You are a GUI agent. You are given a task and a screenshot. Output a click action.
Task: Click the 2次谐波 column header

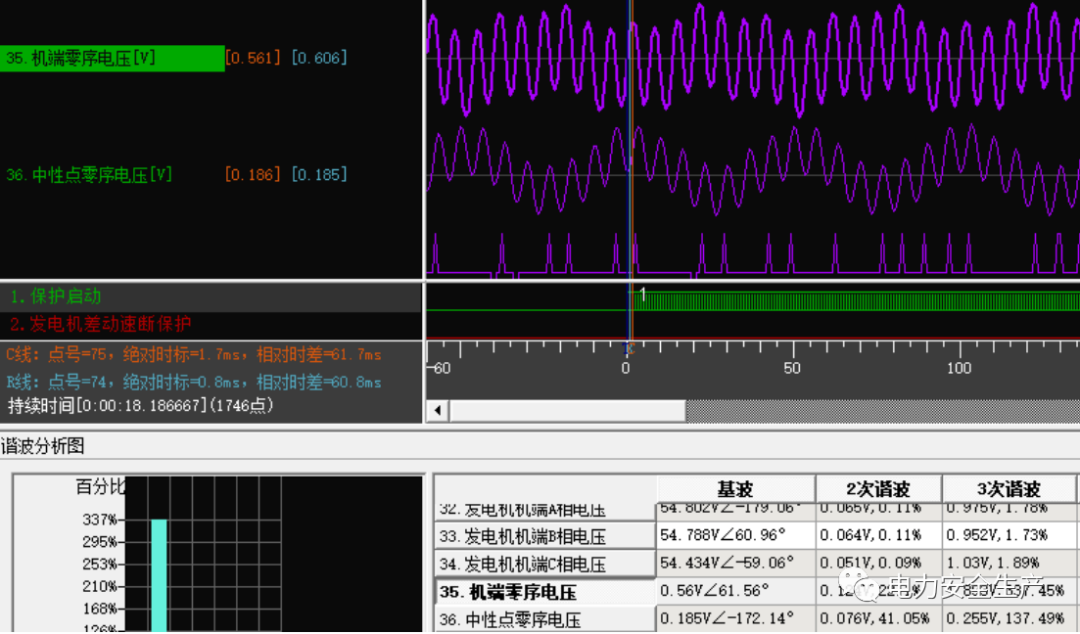878,489
